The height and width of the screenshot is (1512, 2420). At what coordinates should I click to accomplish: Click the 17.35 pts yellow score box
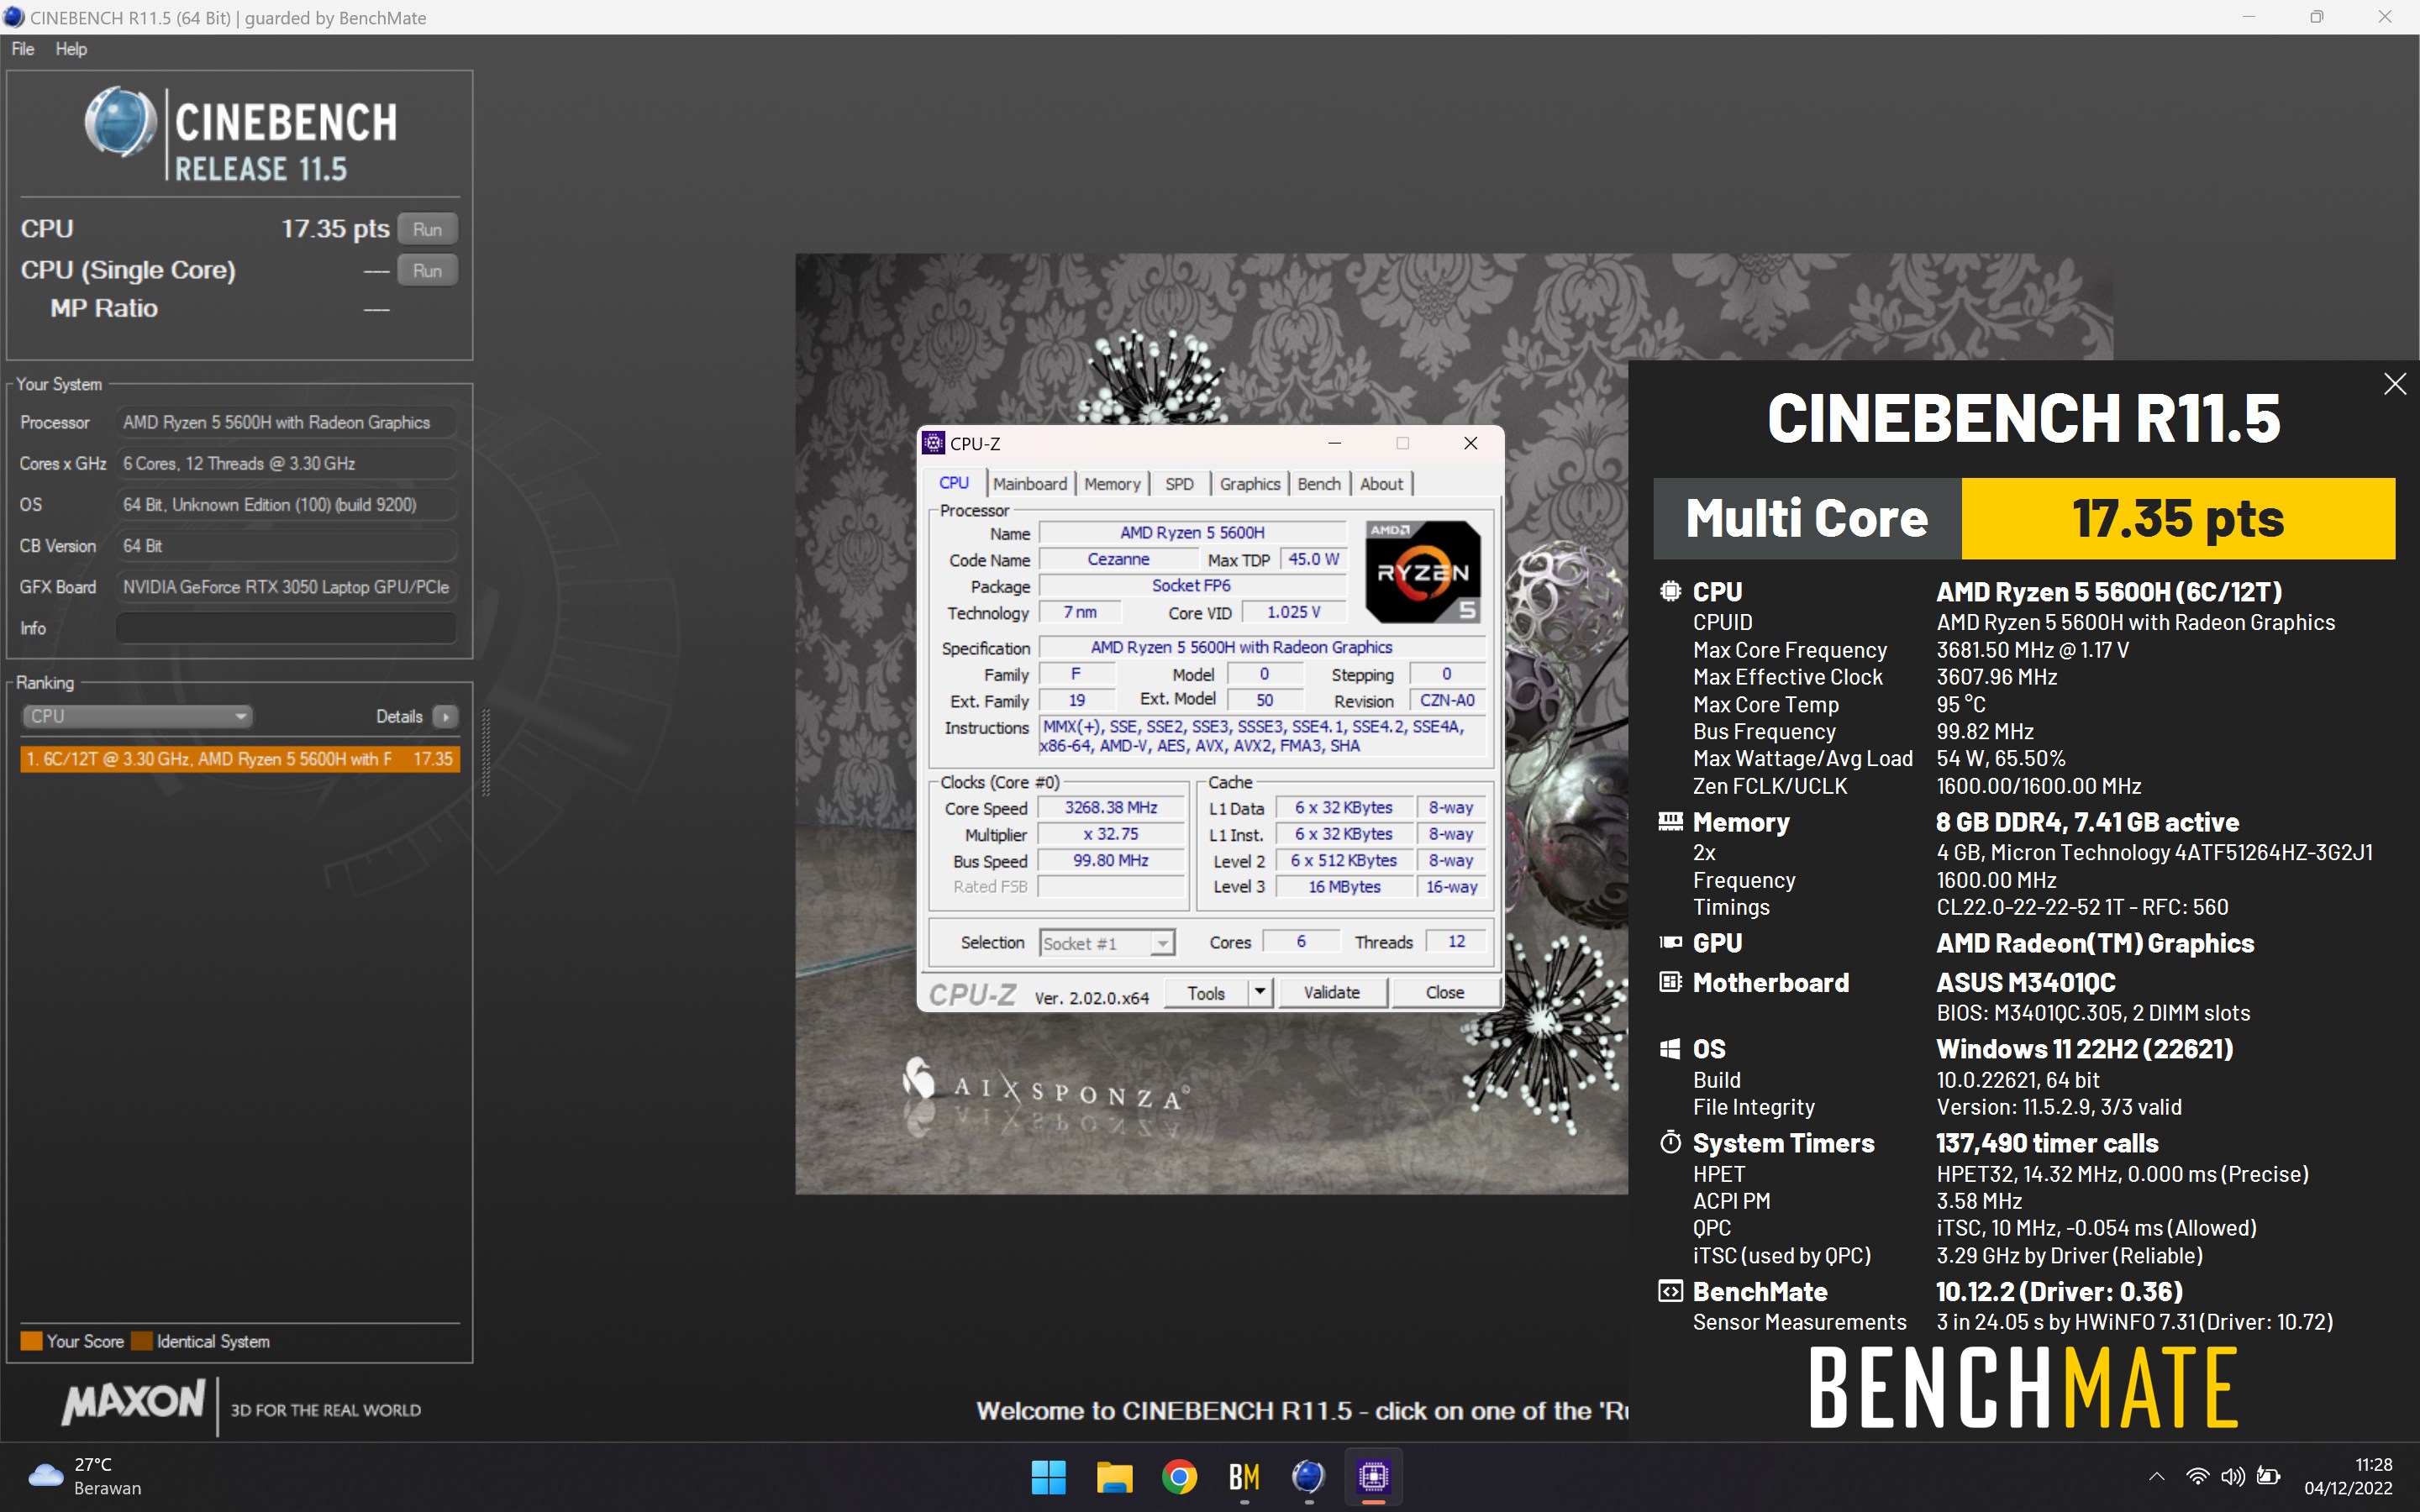(x=2178, y=518)
